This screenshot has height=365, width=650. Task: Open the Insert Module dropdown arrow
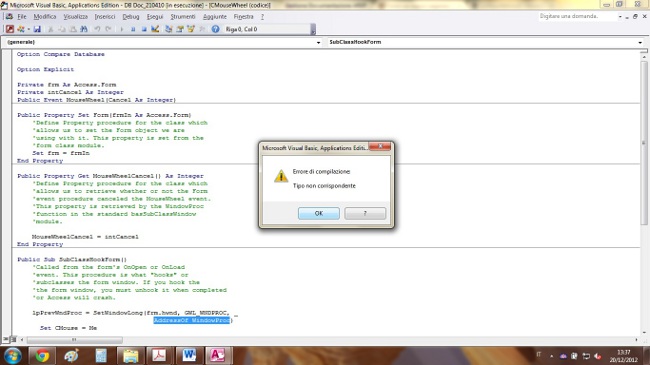point(28,29)
